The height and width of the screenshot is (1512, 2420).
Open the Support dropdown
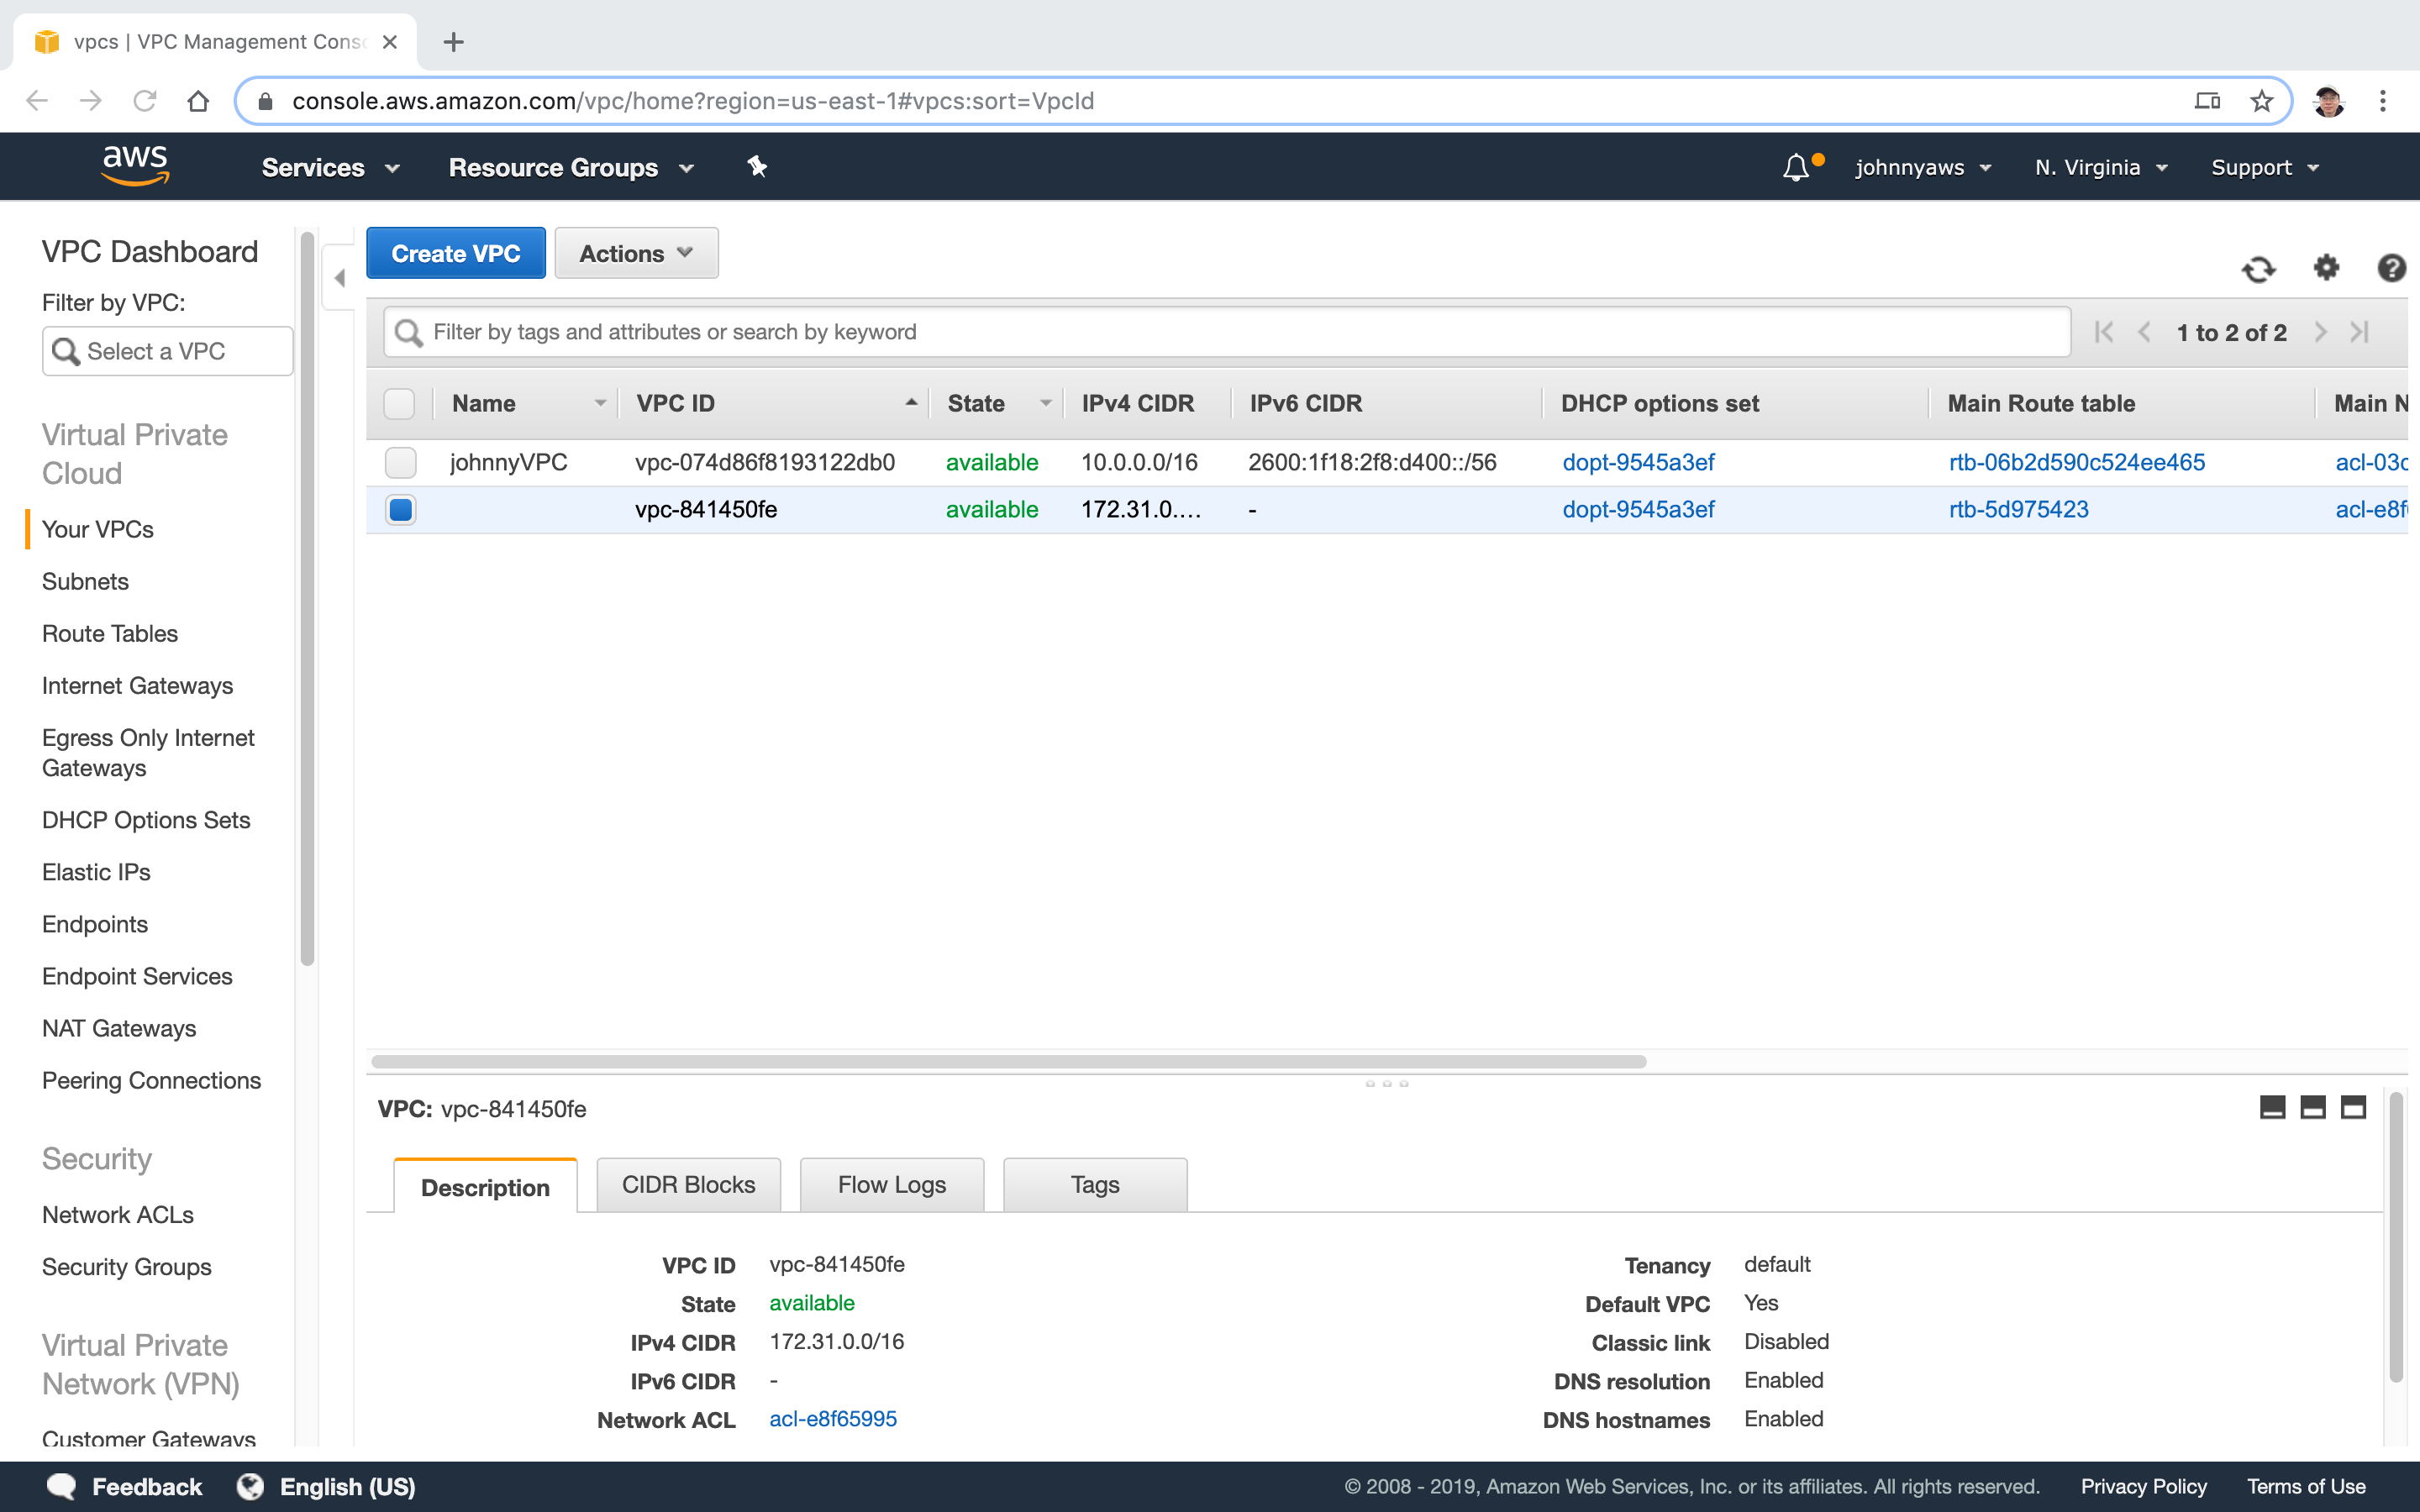(2265, 167)
